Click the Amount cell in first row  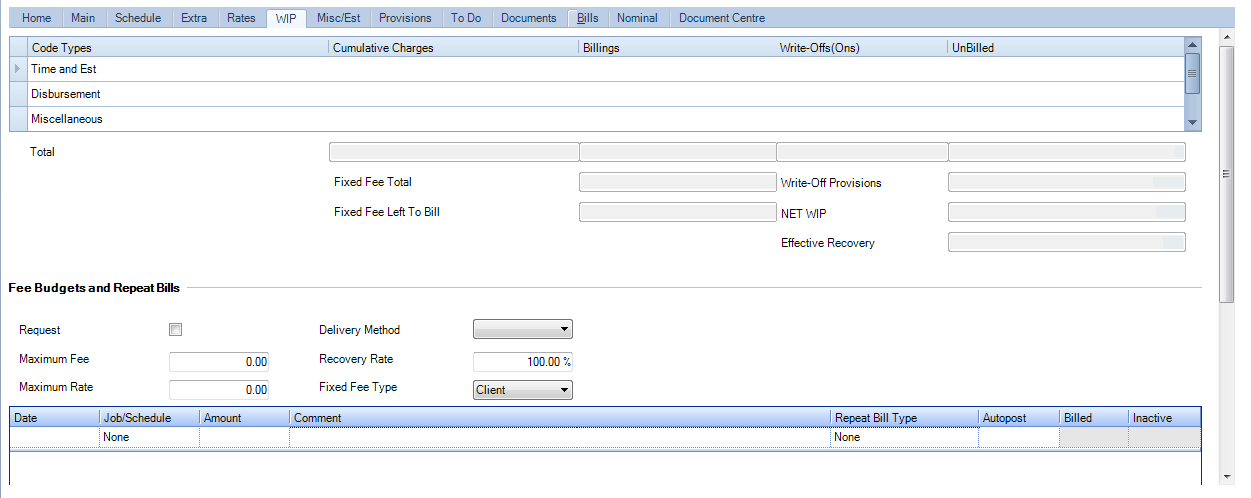pyautogui.click(x=244, y=437)
